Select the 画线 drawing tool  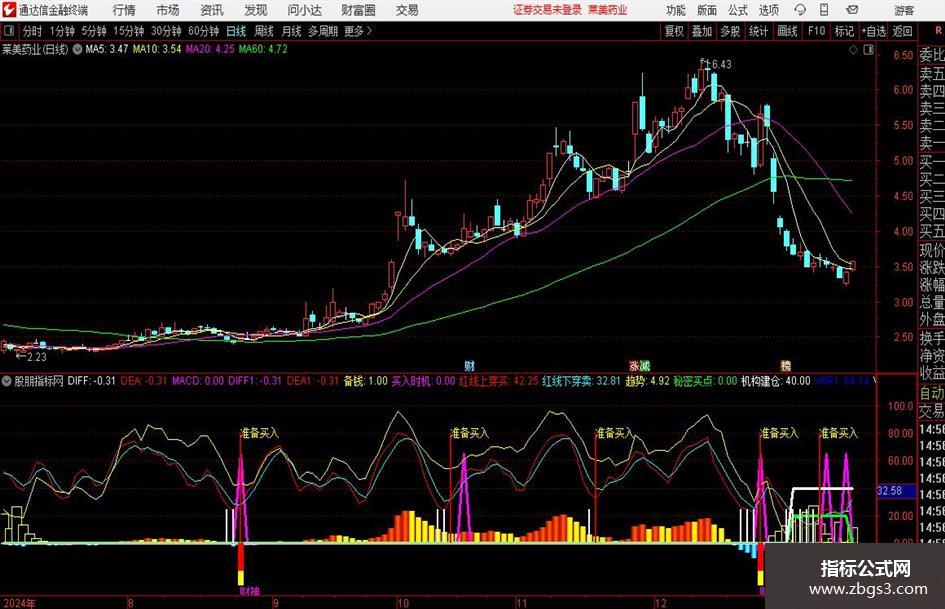(x=787, y=31)
